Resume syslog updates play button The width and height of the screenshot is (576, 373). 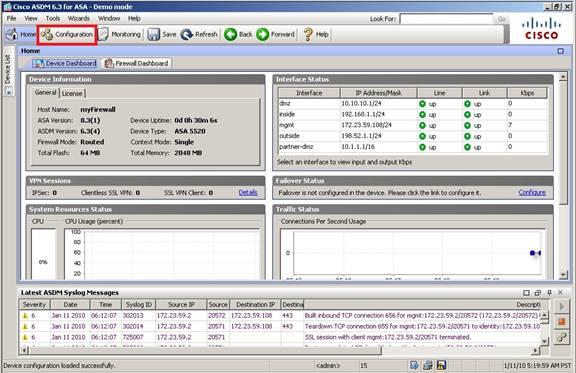pyautogui.click(x=562, y=306)
